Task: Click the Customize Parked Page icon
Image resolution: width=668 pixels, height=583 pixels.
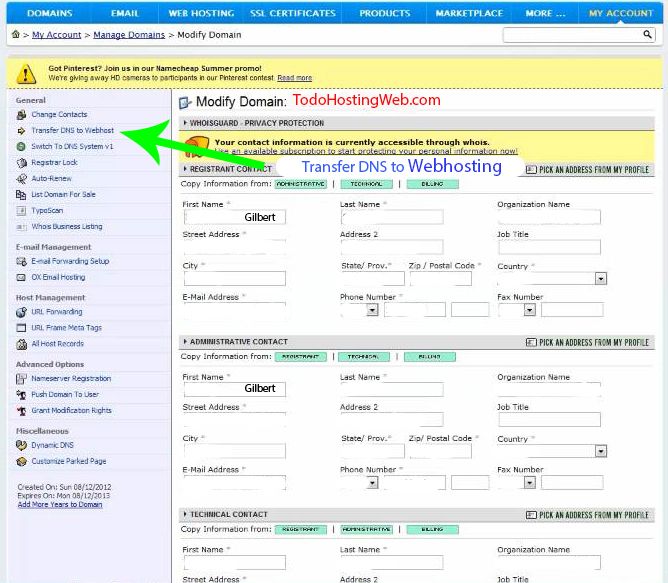Action: [21, 461]
